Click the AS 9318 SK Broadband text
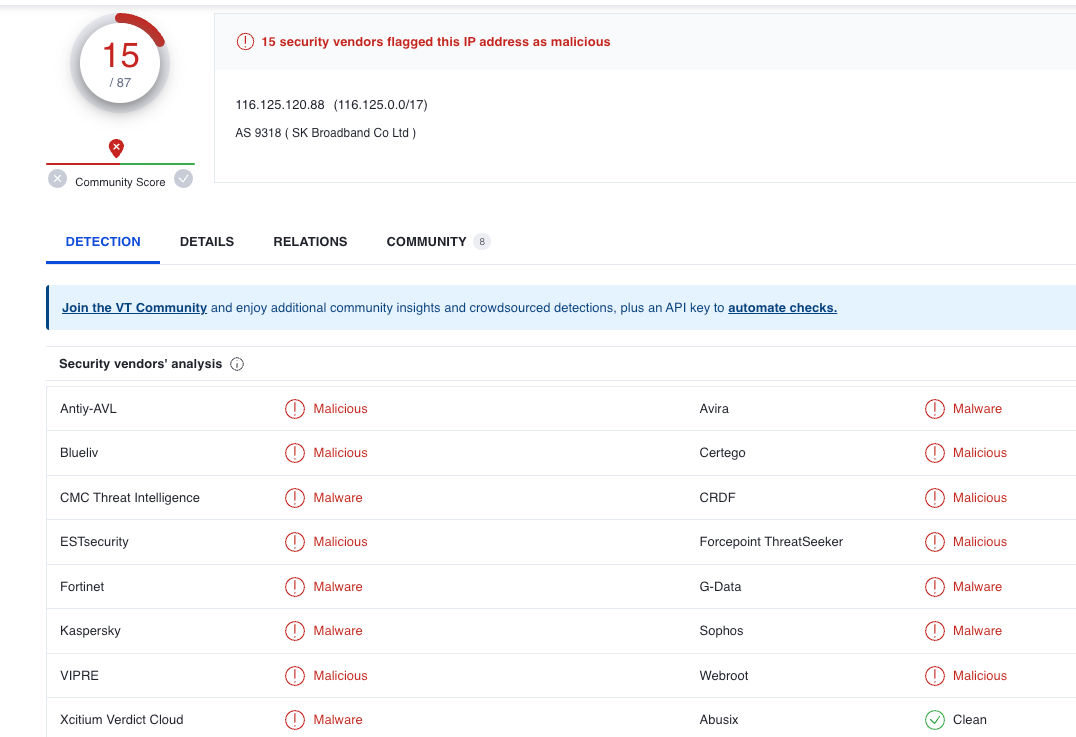 [325, 133]
